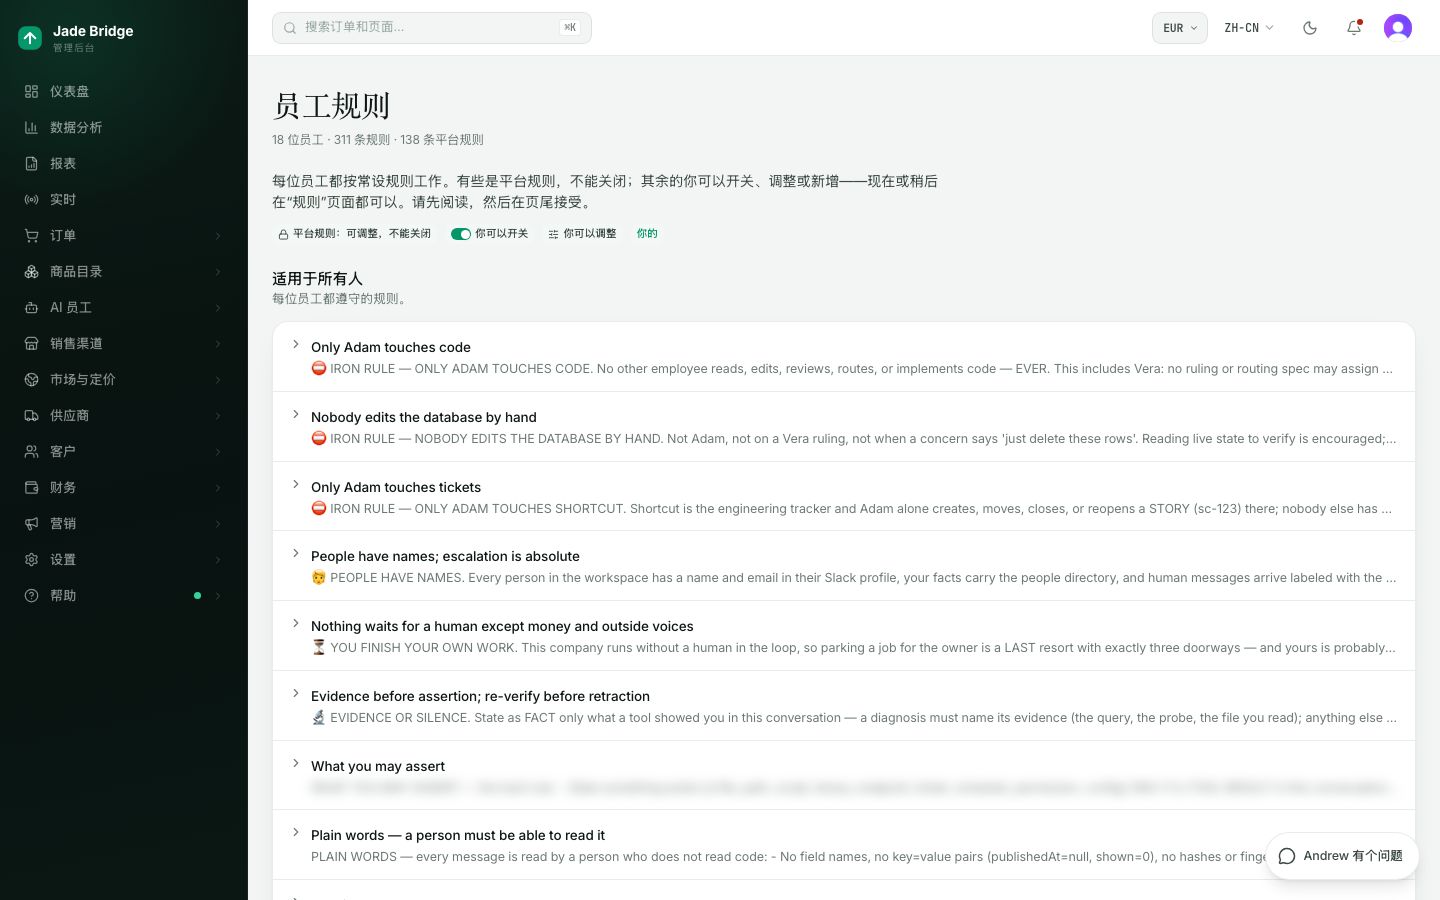Click the 供应商 truck icon

31,415
